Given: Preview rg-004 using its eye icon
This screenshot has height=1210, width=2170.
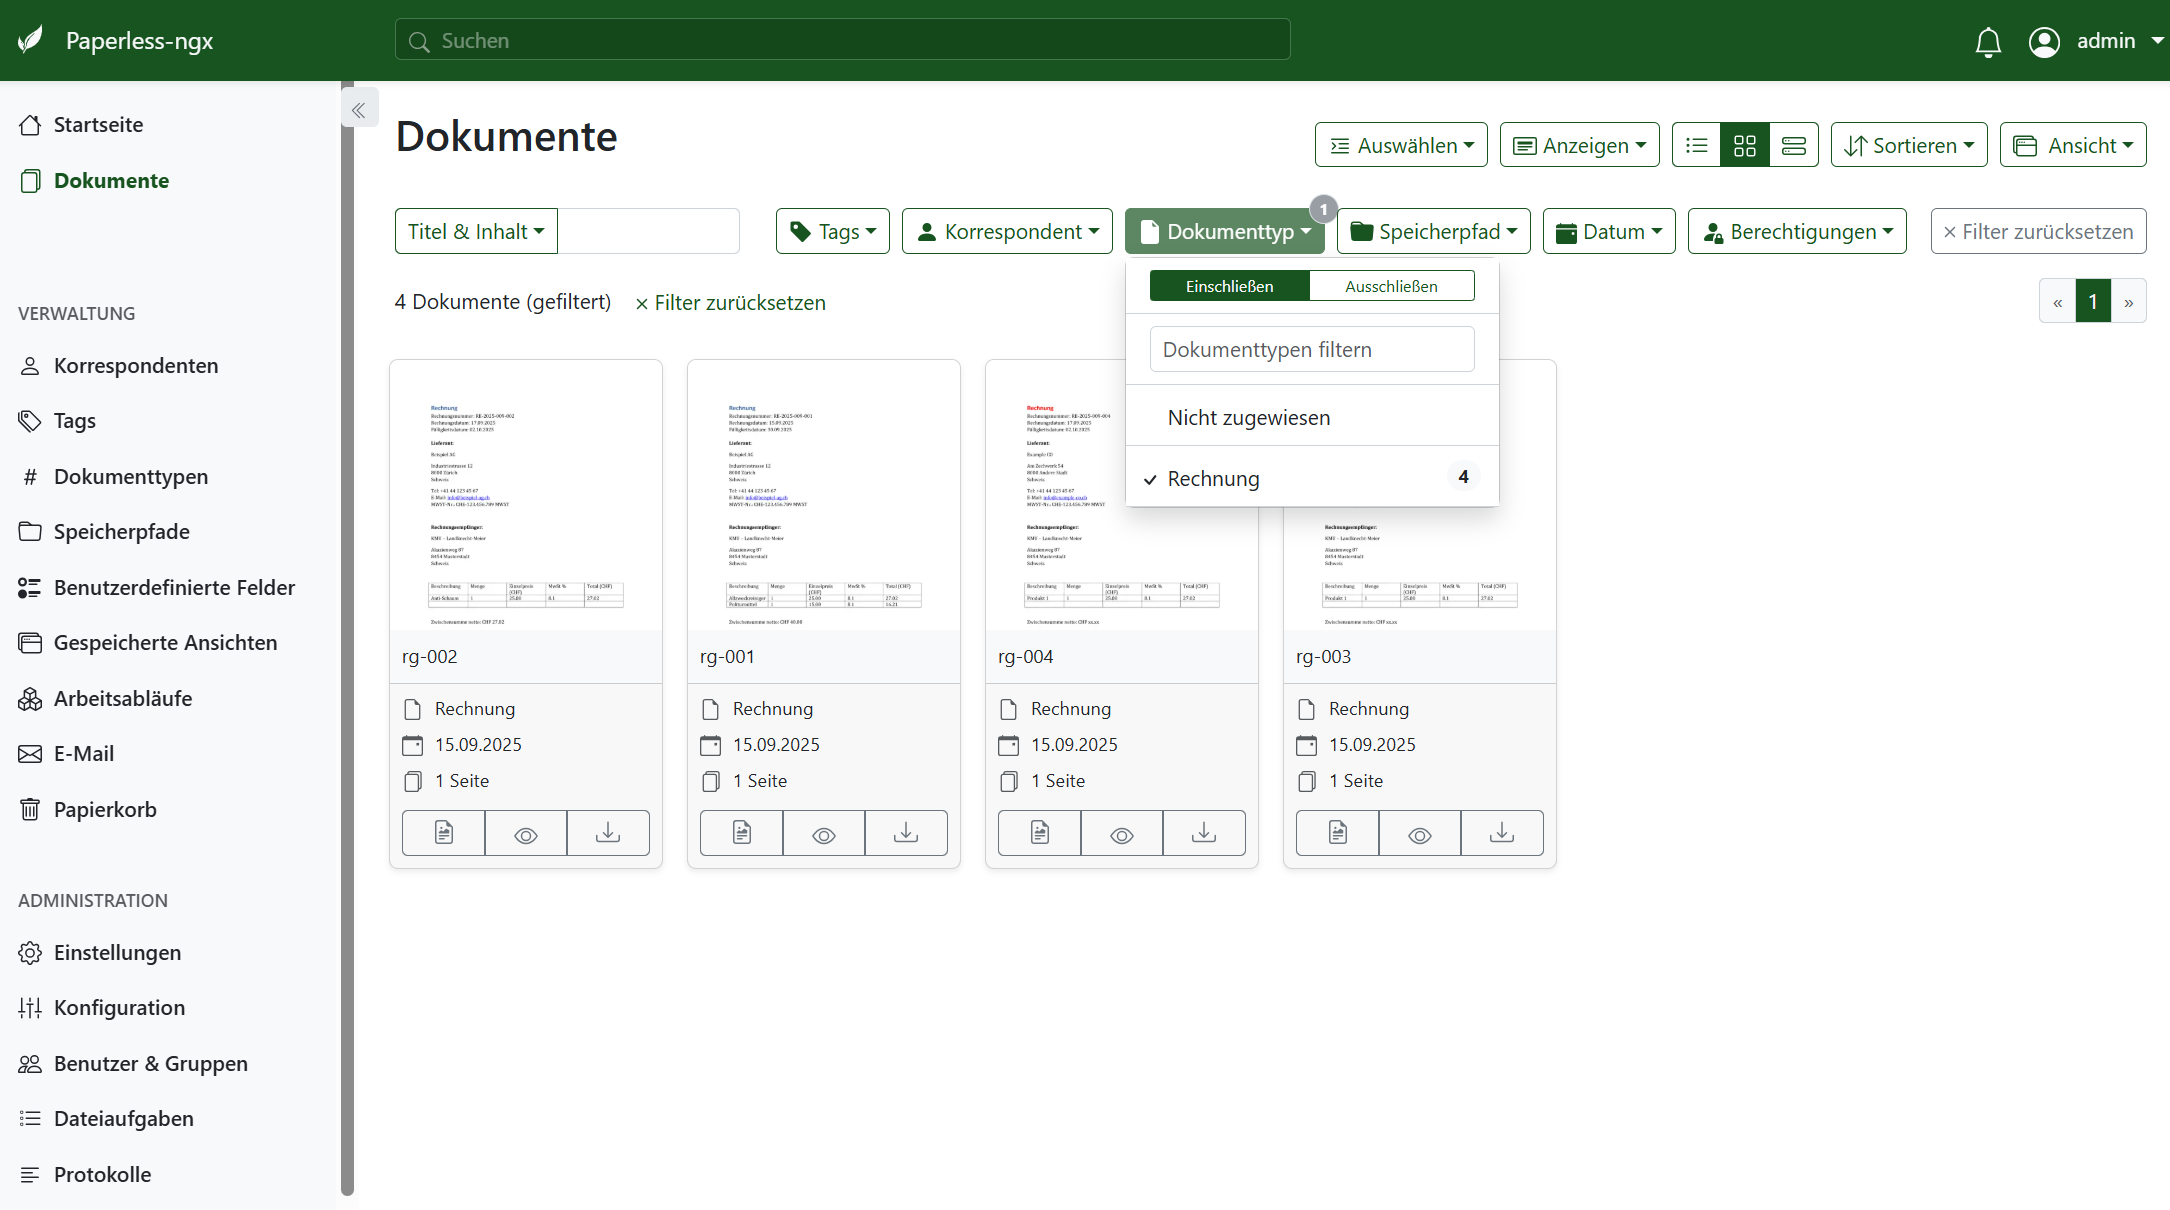Looking at the screenshot, I should pos(1121,833).
